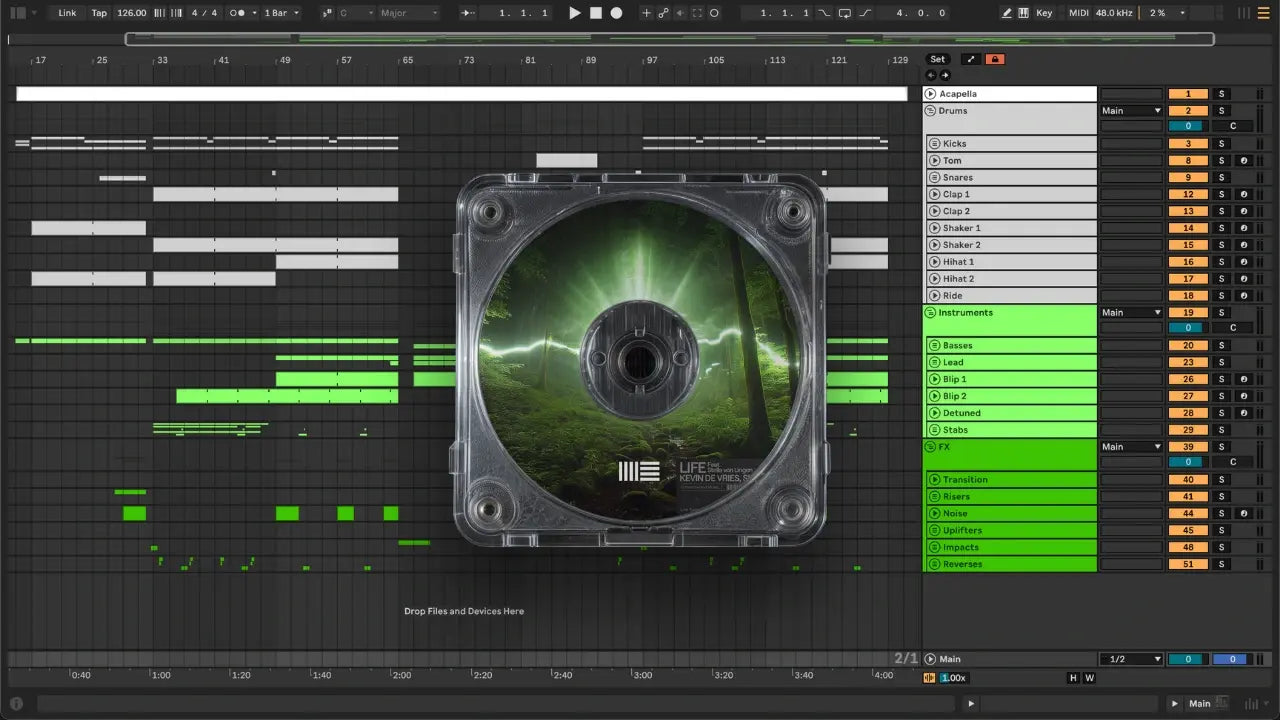Click the Follow playback button
Image resolution: width=1280 pixels, height=720 pixels.
pos(468,13)
